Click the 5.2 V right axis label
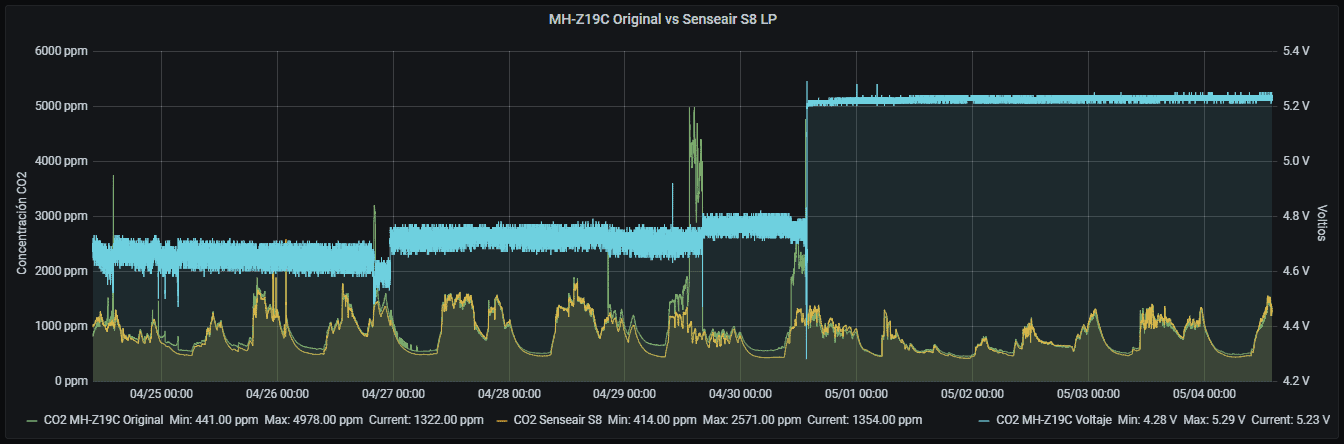Screen dimensions: 1344x444 point(1295,106)
